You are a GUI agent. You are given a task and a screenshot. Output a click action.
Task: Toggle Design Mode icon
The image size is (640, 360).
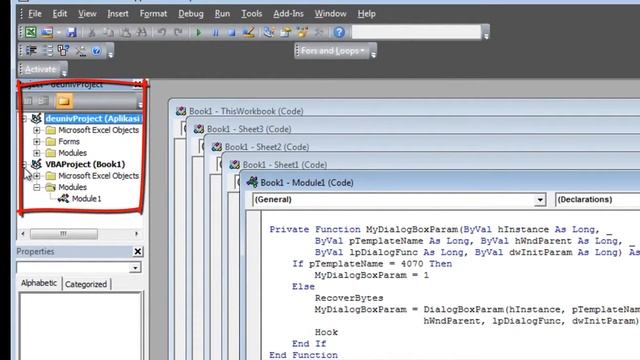tap(248, 32)
